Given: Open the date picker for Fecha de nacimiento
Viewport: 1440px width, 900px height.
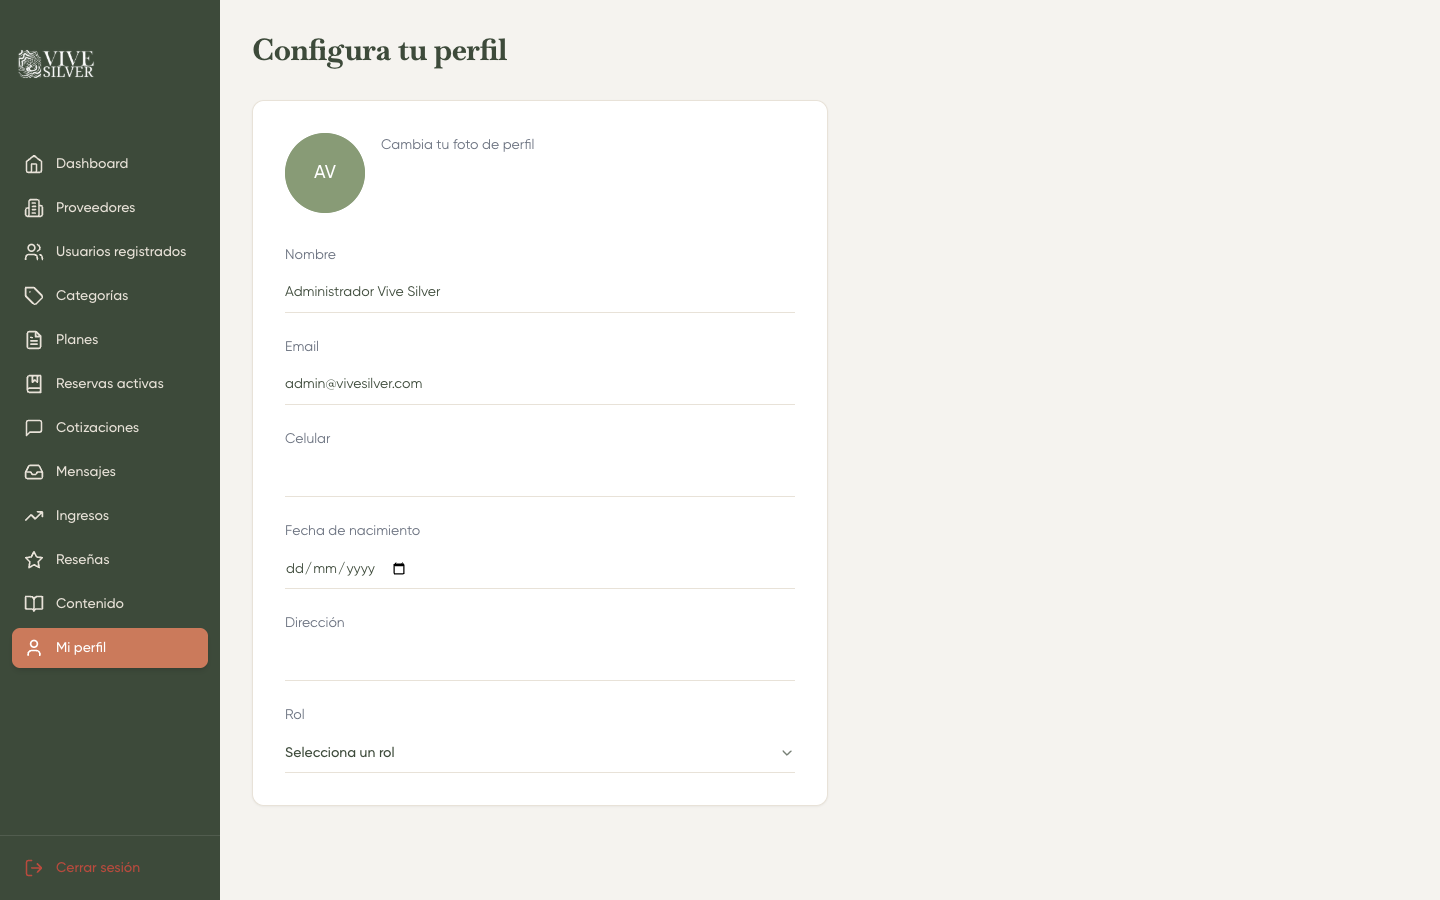Looking at the screenshot, I should pyautogui.click(x=398, y=568).
